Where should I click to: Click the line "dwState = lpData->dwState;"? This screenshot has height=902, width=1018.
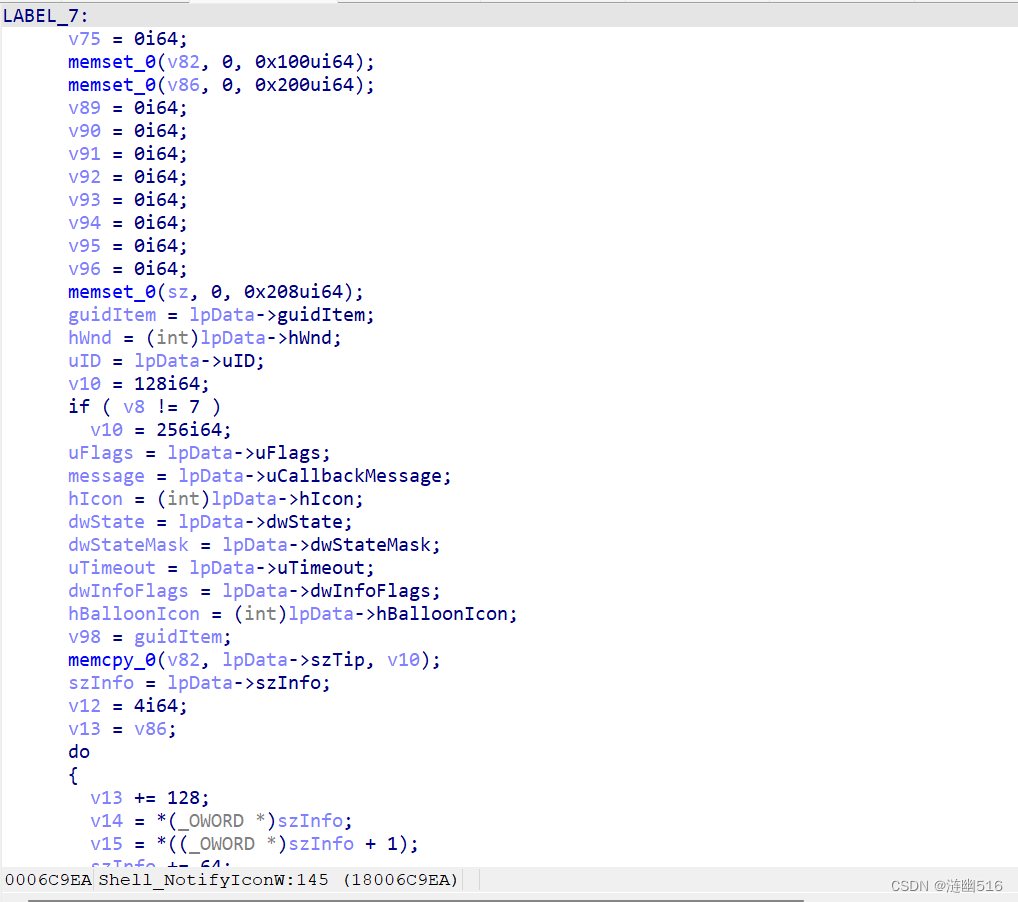(210, 523)
